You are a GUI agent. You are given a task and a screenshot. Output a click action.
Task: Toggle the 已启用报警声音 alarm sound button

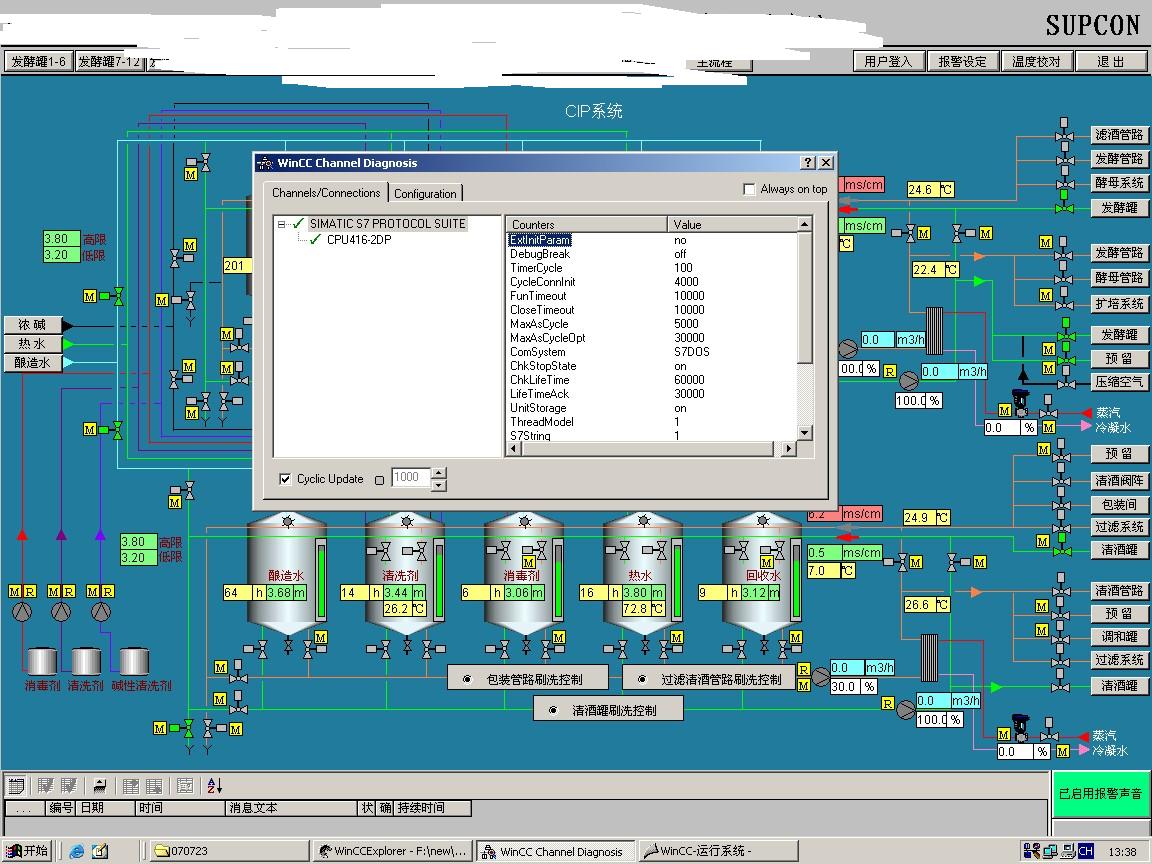point(1100,793)
